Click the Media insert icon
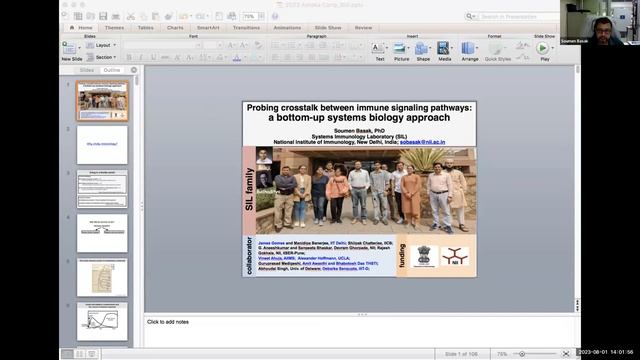 pyautogui.click(x=443, y=48)
